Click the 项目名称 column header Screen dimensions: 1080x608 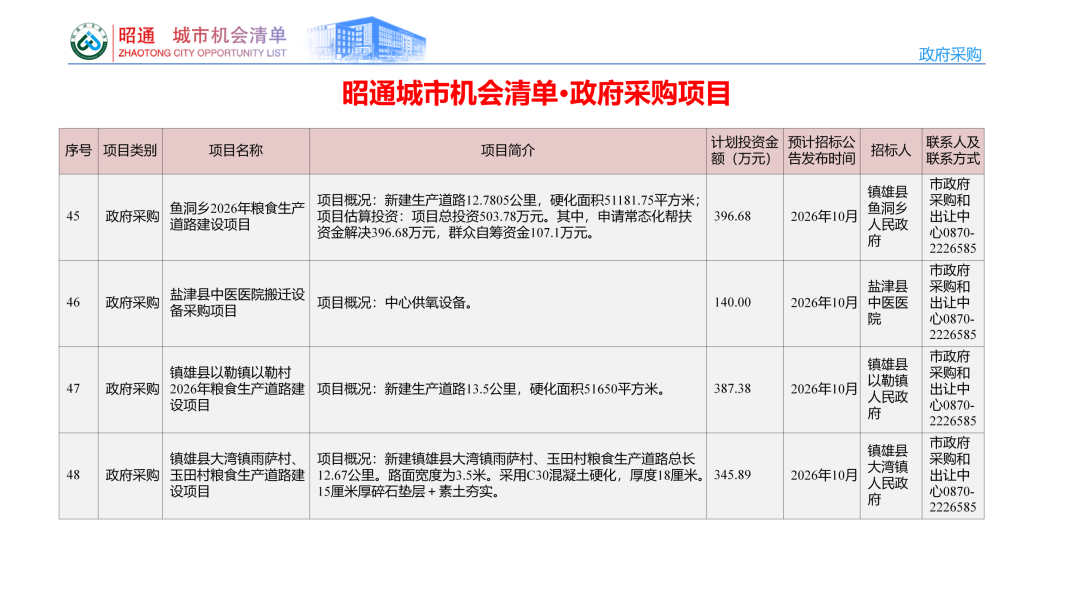pos(236,151)
